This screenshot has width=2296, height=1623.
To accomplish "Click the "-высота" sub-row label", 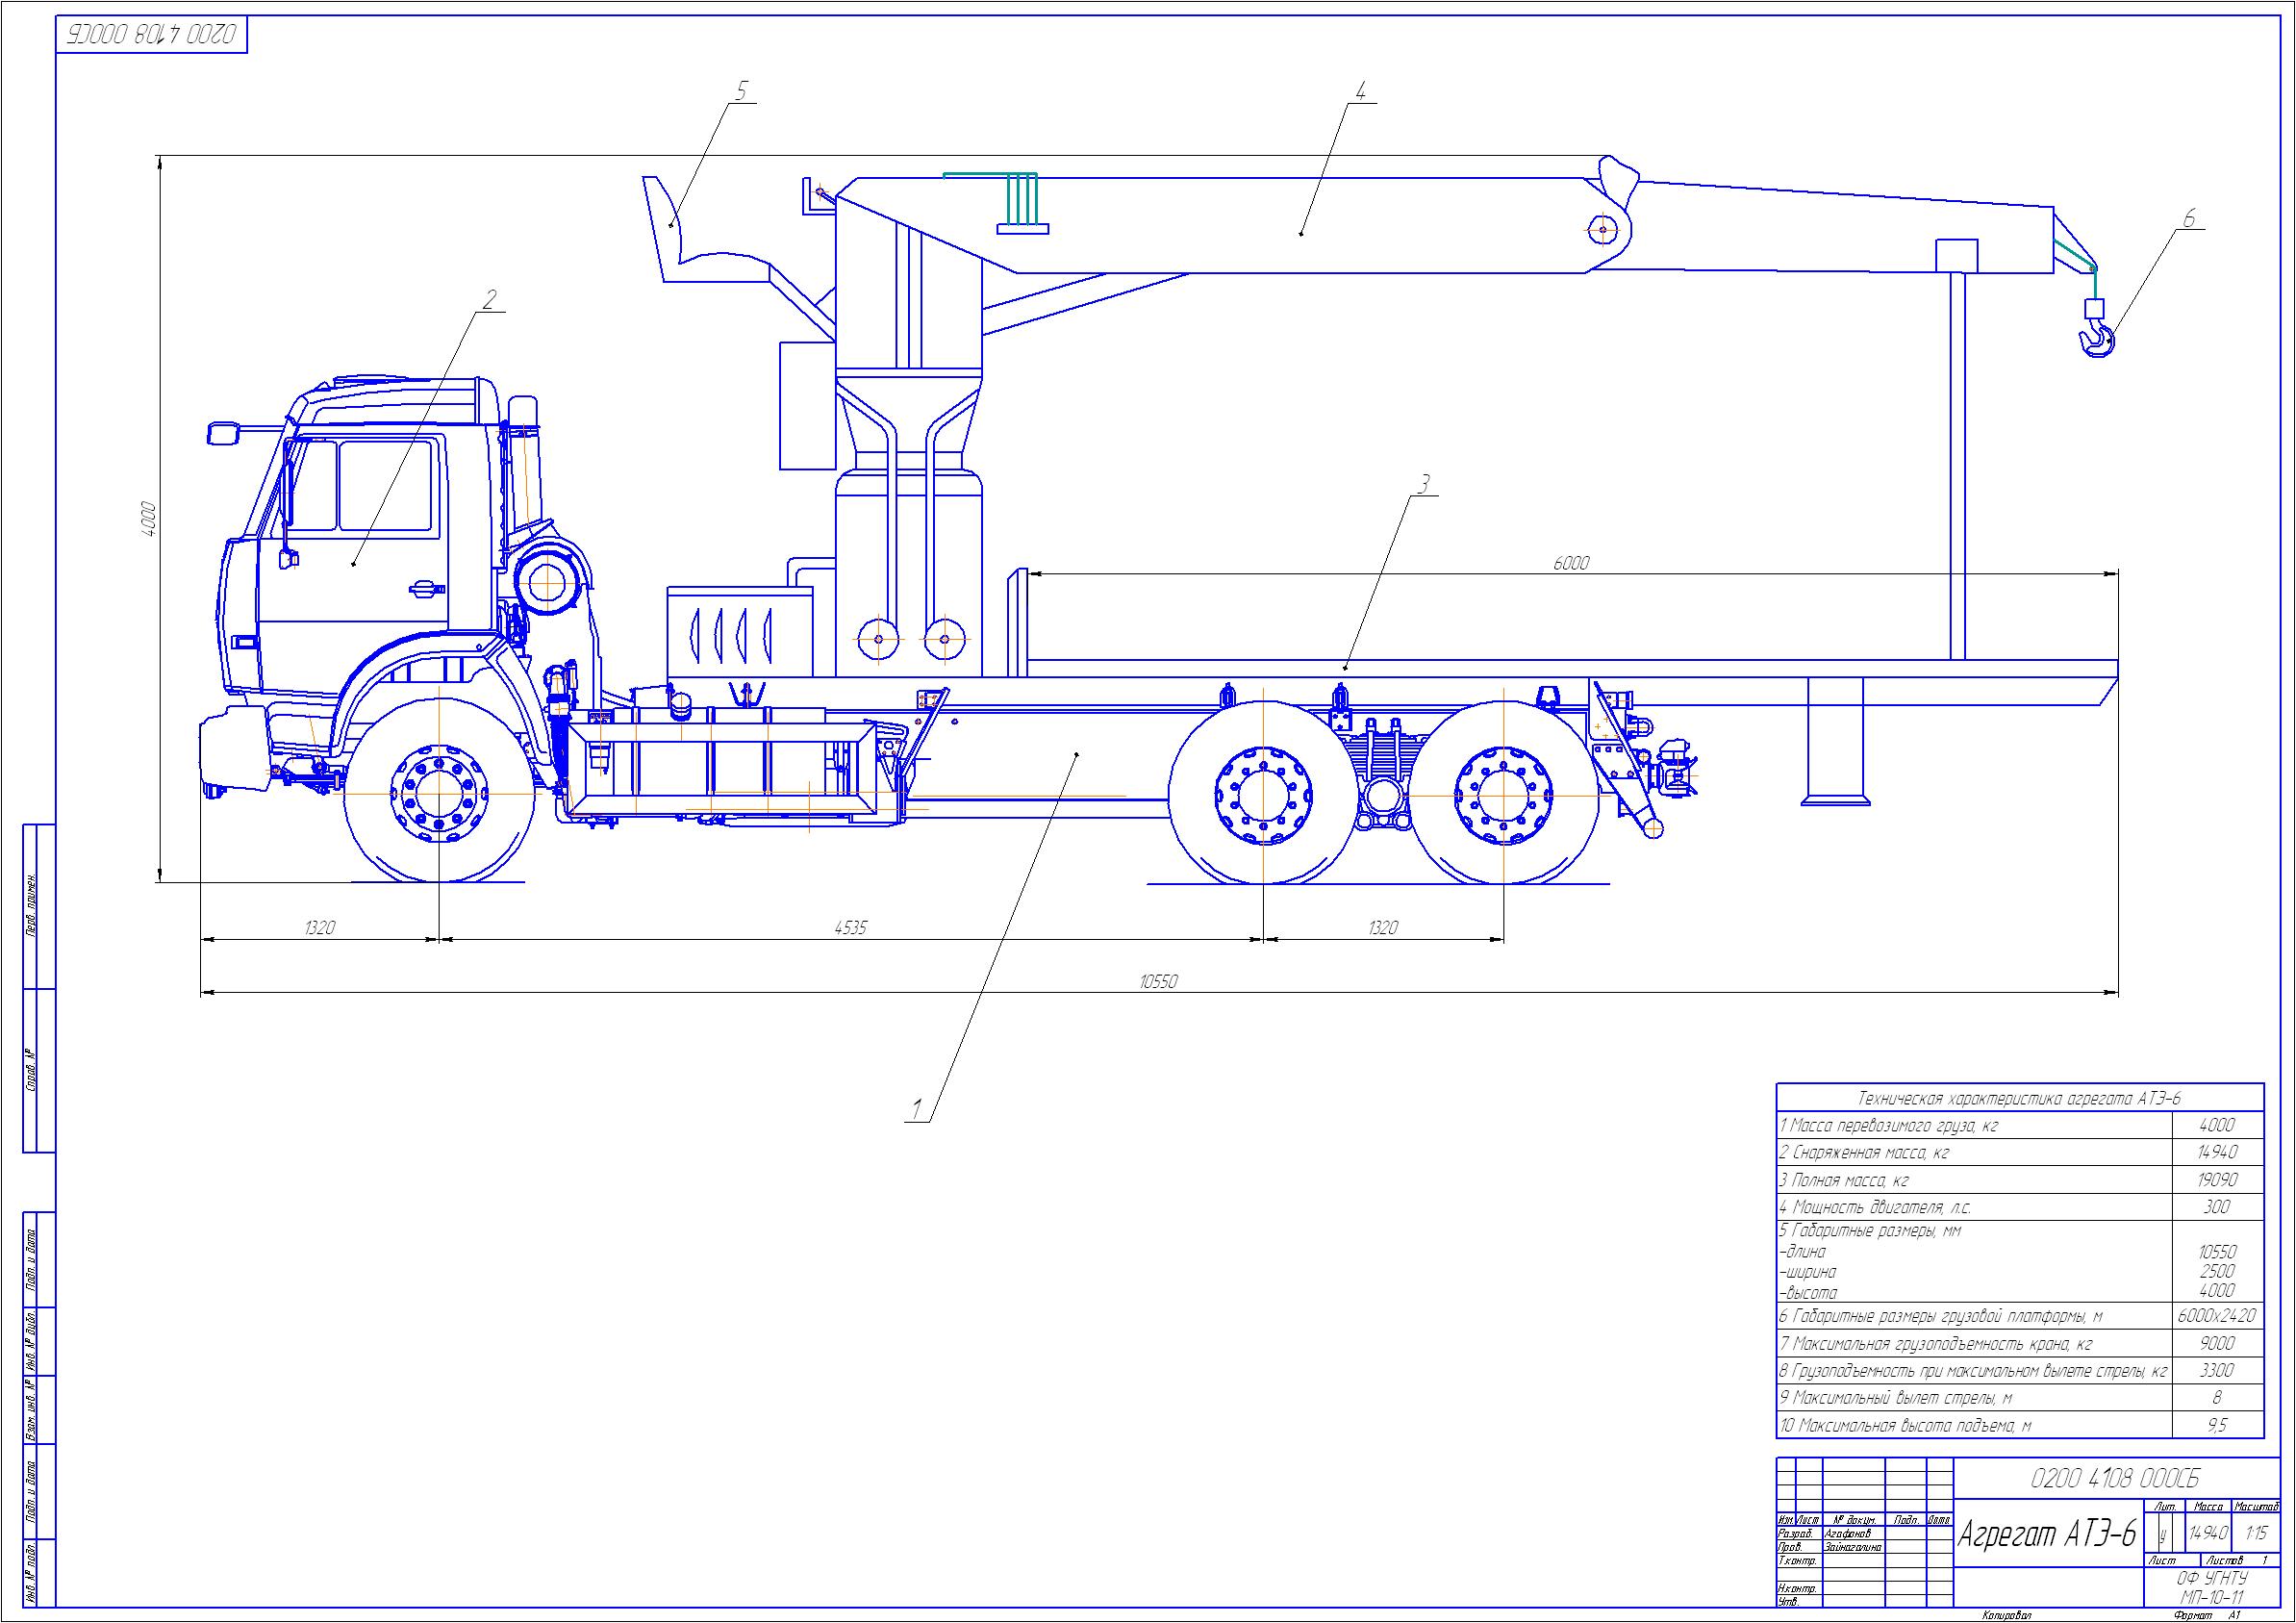I will pyautogui.click(x=1808, y=1293).
